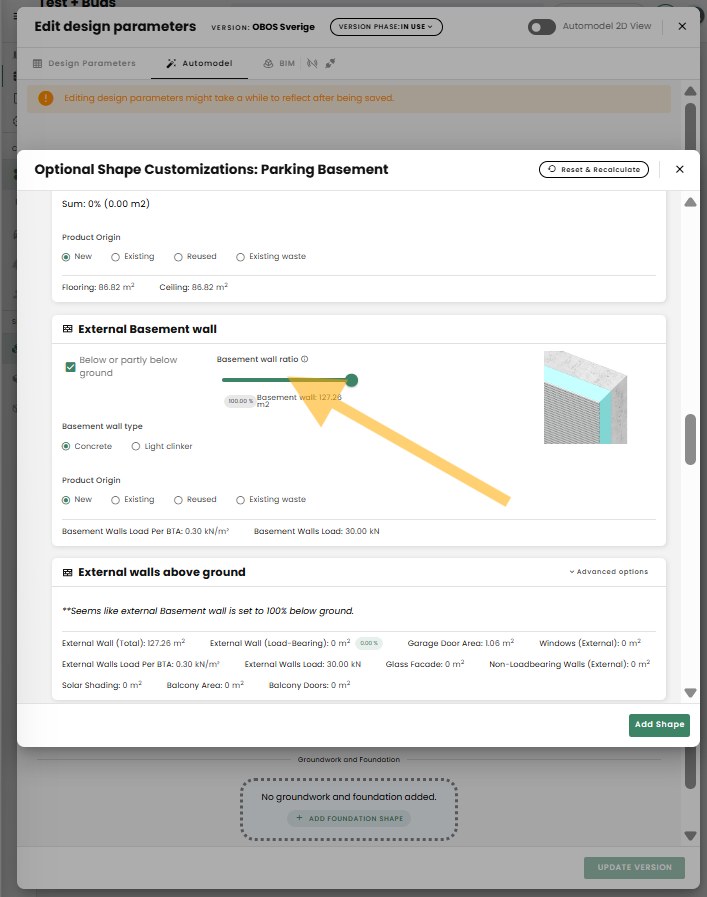The height and width of the screenshot is (897, 707).
Task: Choose Existing waste origin for basement wall
Action: pos(241,500)
